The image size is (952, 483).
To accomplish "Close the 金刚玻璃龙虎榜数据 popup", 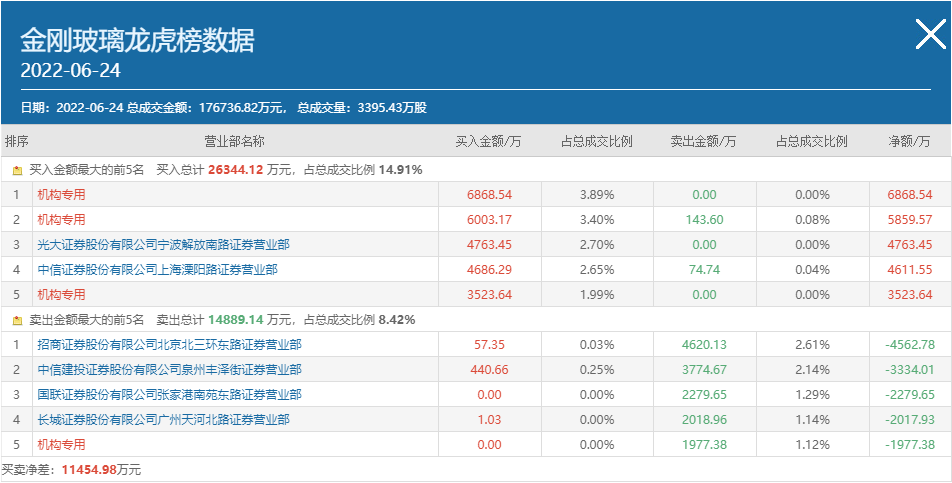I will coord(929,36).
